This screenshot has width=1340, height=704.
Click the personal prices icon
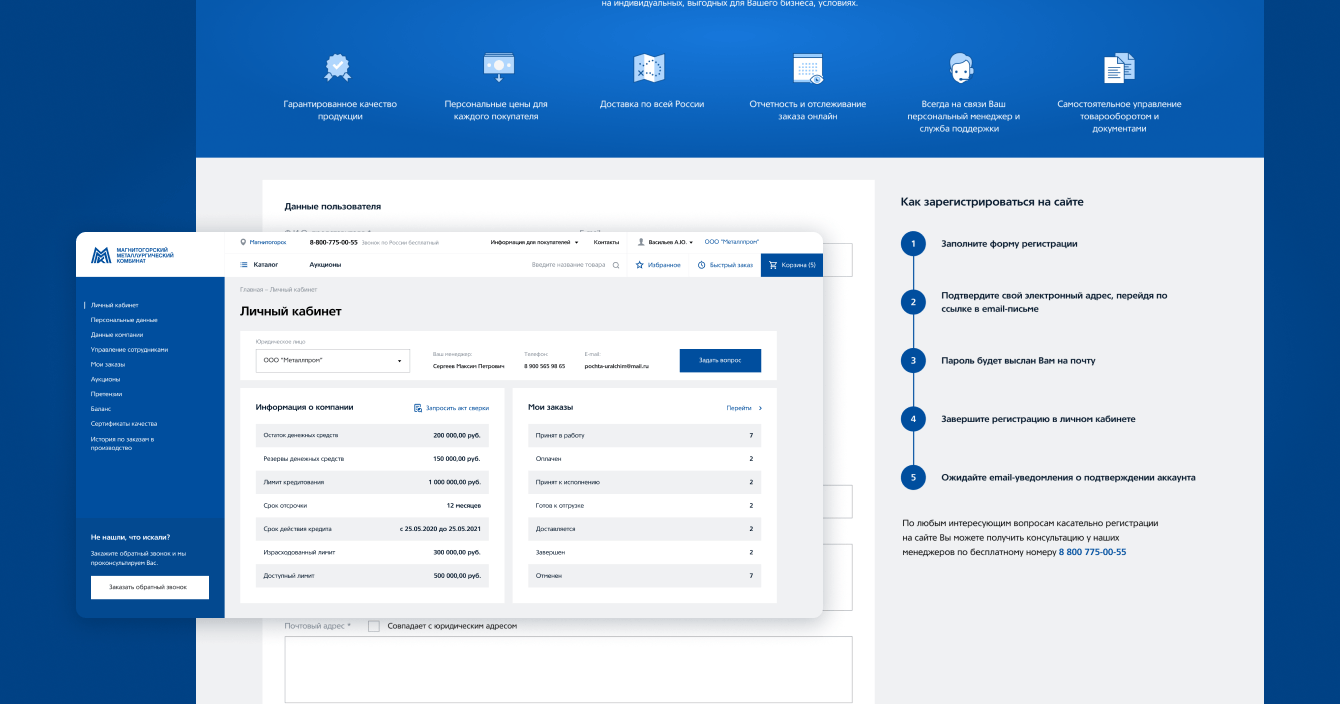[498, 67]
